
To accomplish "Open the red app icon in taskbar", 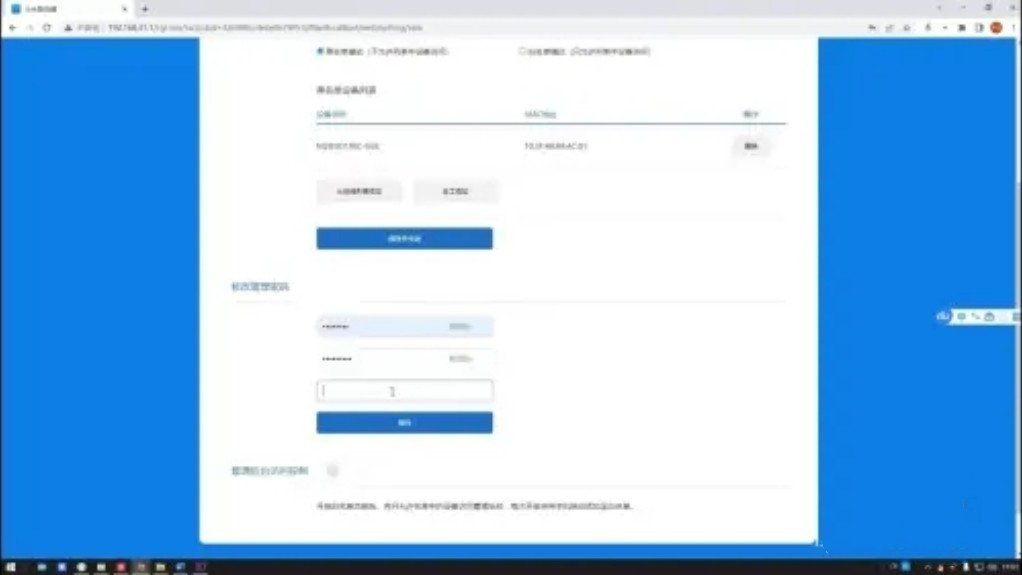I will (x=121, y=567).
